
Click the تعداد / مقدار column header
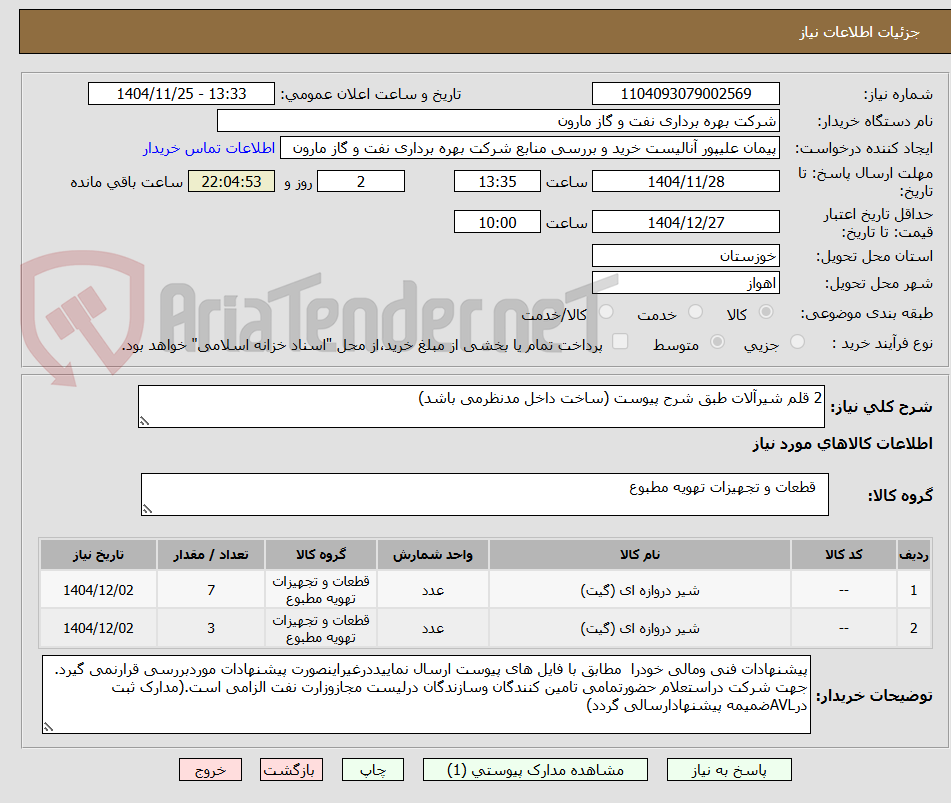click(x=210, y=555)
